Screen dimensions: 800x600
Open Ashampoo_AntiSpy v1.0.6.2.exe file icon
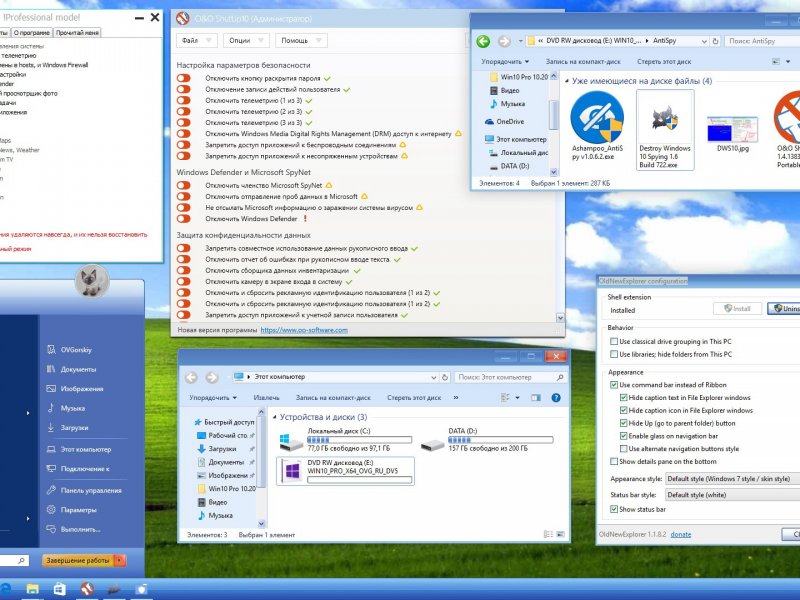tap(596, 117)
